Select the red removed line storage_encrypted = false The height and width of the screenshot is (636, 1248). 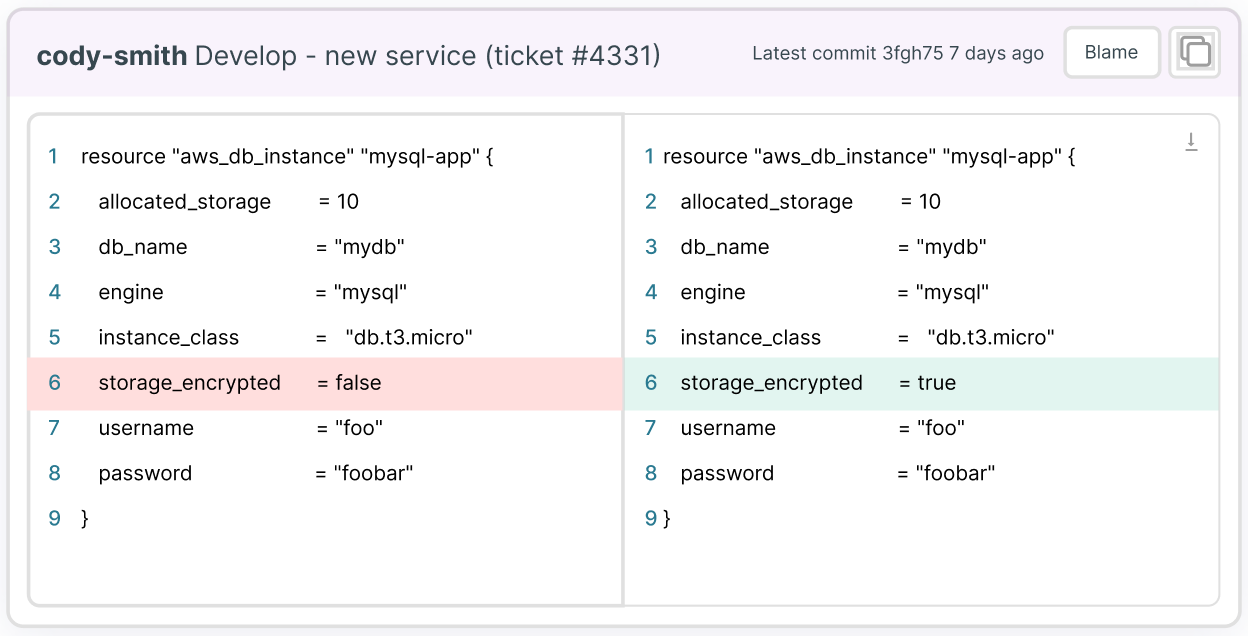[x=326, y=383]
